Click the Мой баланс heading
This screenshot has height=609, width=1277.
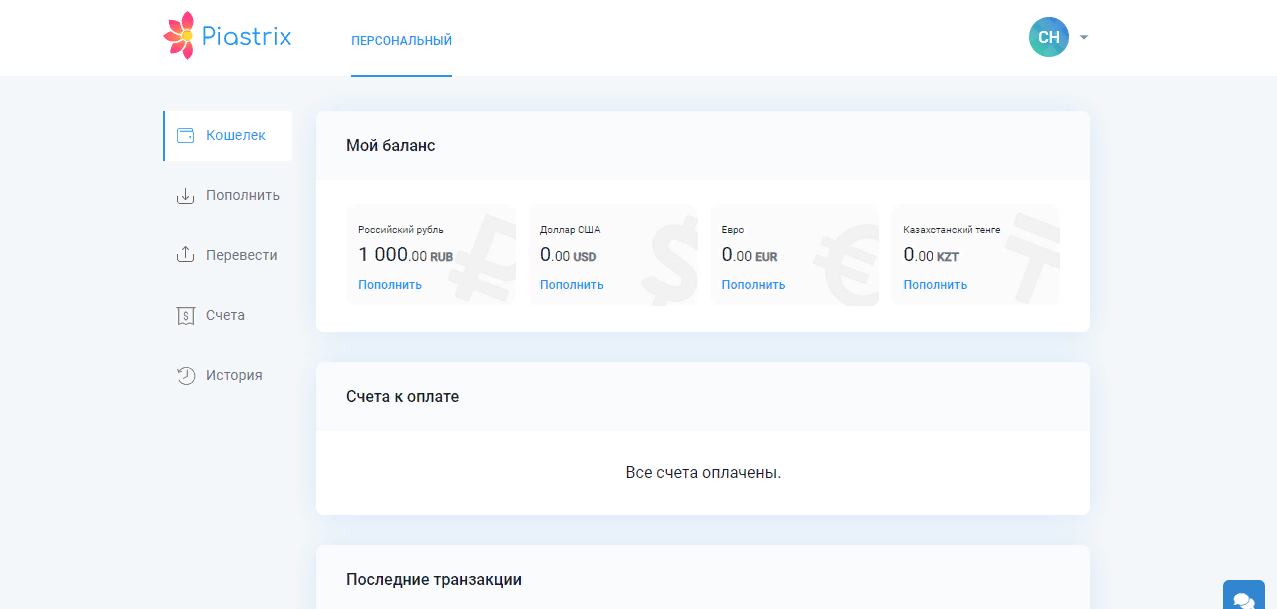(391, 146)
